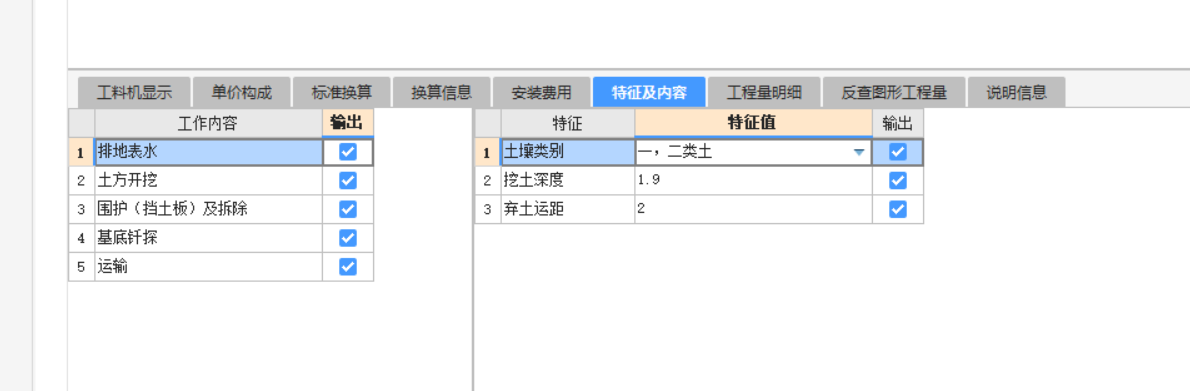Click the 工作内容 column header
Image resolution: width=1190 pixels, height=391 pixels.
pos(208,123)
